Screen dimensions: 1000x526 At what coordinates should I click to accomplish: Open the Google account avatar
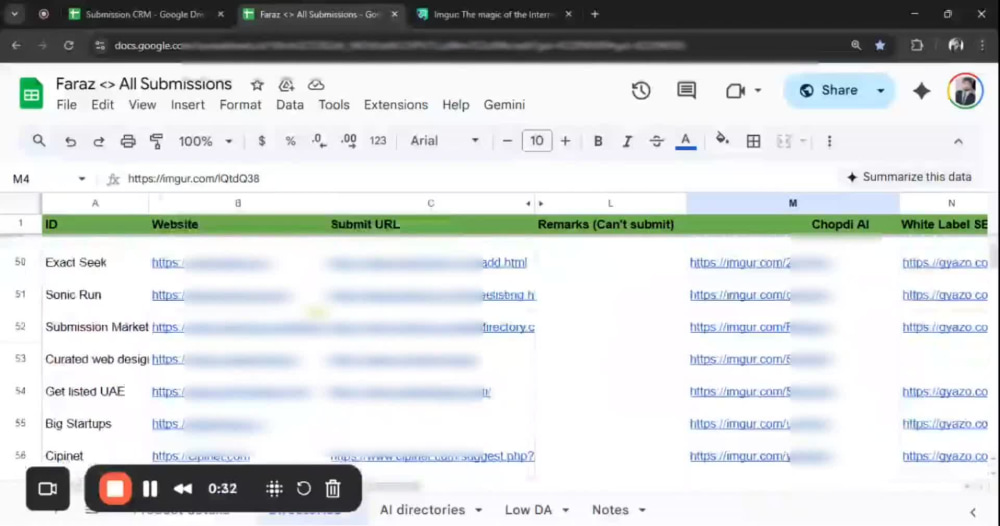(965, 91)
